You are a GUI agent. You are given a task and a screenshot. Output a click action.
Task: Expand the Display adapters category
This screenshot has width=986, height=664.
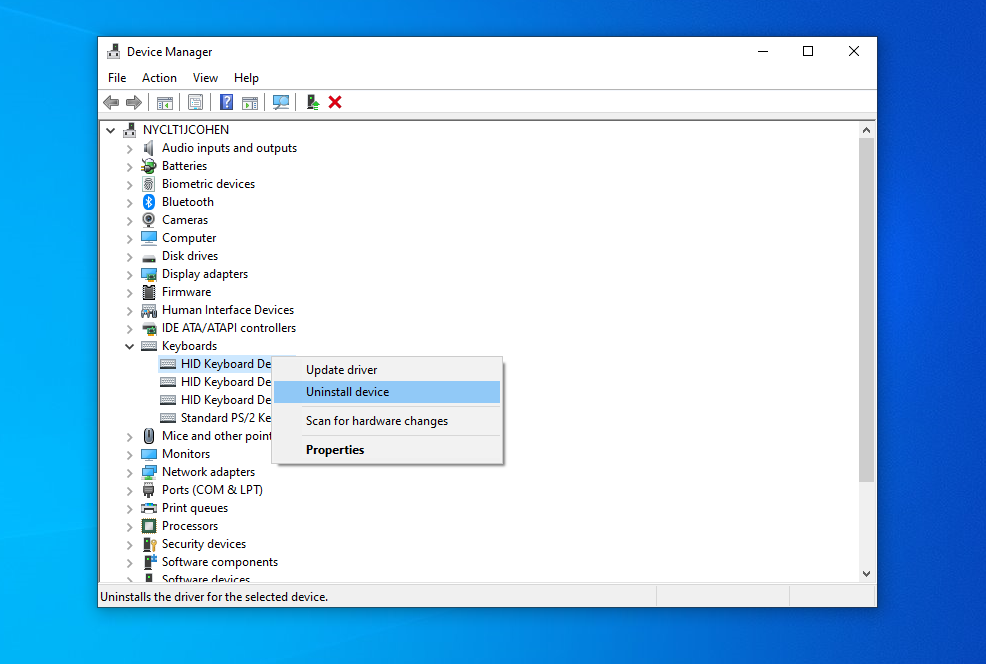129,273
